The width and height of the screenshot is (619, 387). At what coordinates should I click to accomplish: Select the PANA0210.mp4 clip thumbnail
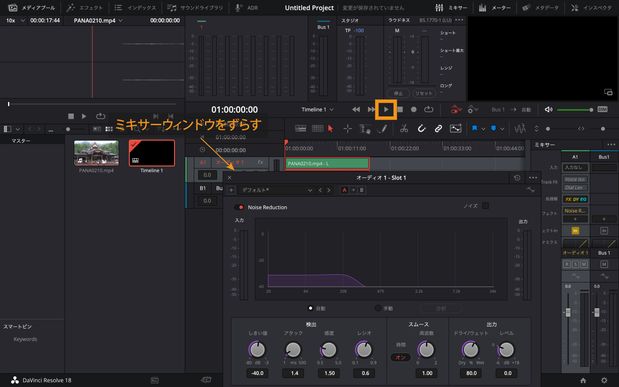(96, 153)
